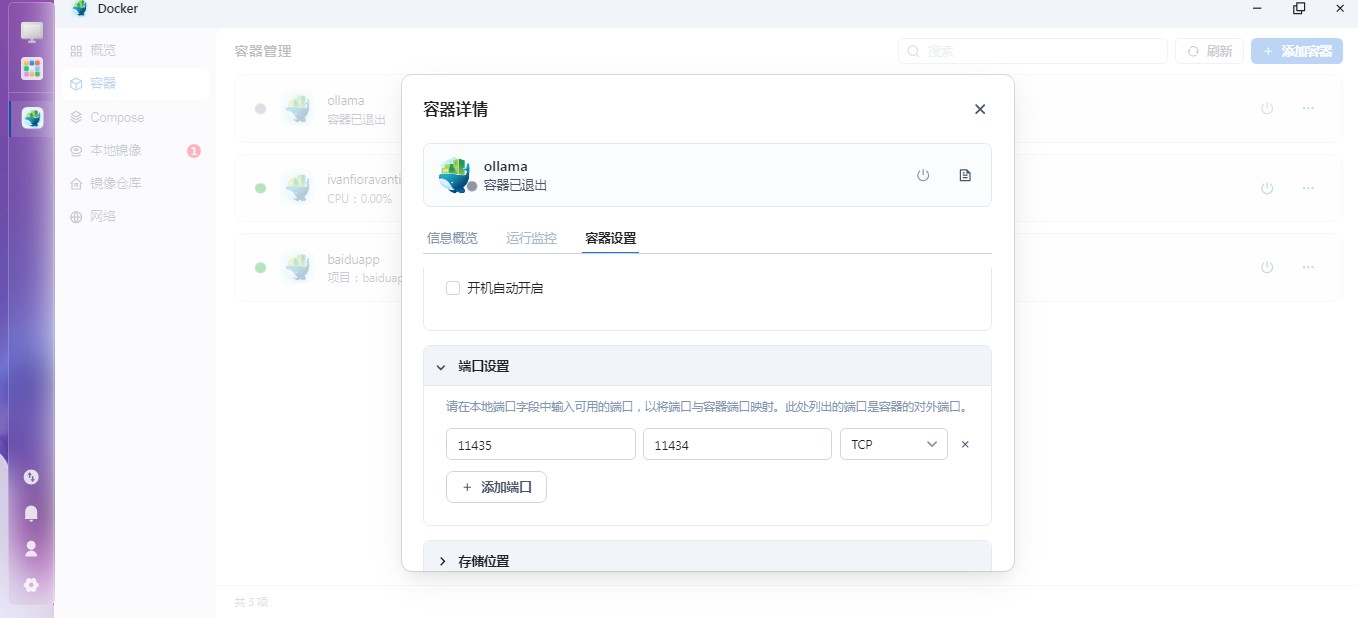1358x618 pixels.
Task: Select the Docker whale icon in dock
Action: click(x=32, y=118)
